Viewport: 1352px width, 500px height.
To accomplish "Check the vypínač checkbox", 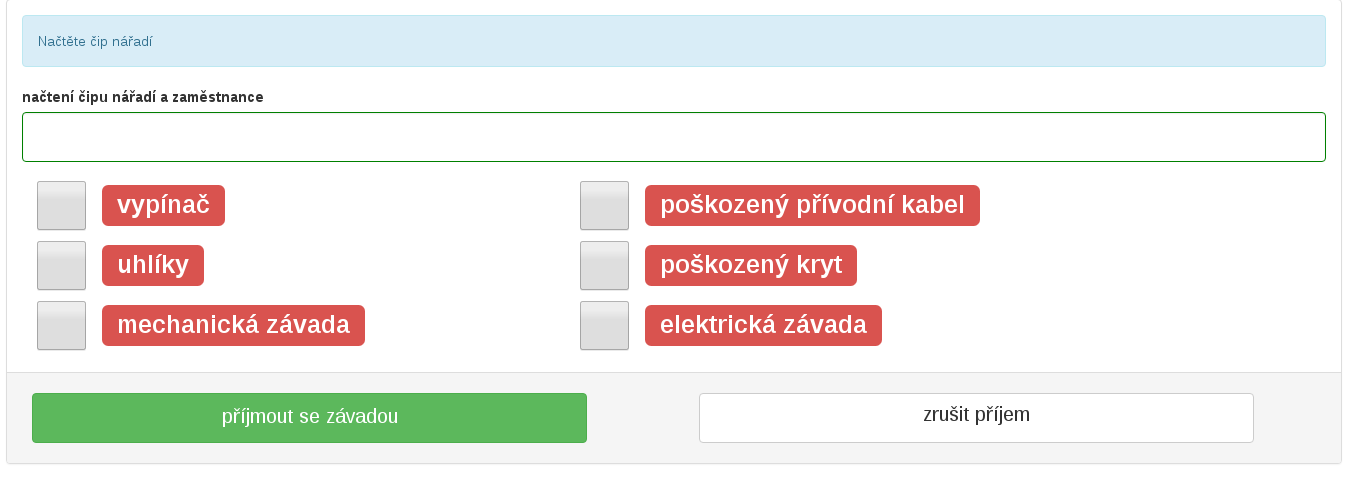I will pos(61,206).
